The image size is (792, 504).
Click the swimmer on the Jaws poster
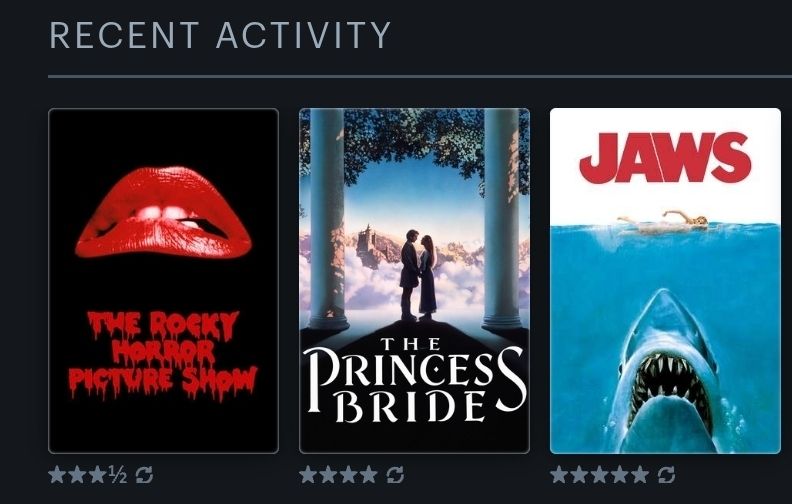pyautogui.click(x=663, y=222)
